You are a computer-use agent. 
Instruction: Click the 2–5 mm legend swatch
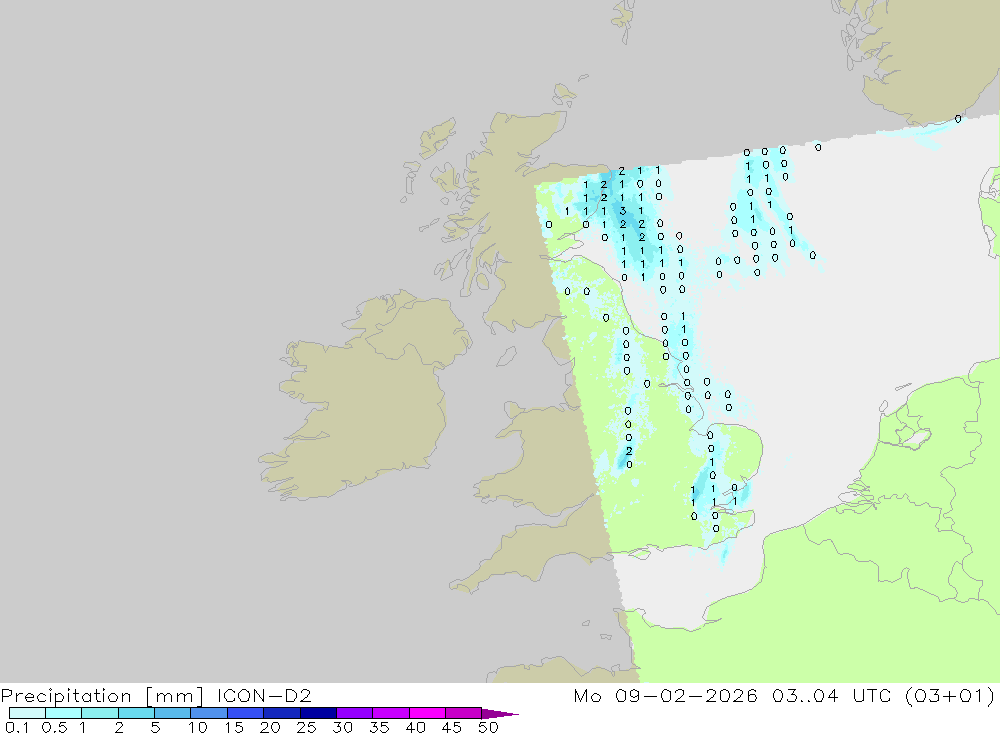[x=136, y=713]
